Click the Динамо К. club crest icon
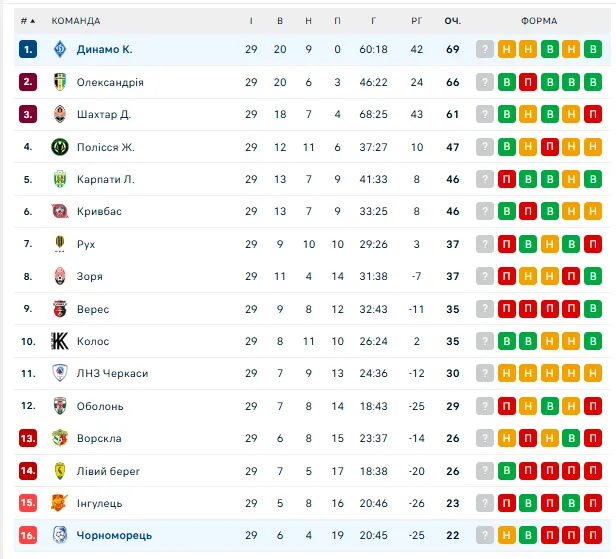The height and width of the screenshot is (559, 616). coord(59,49)
